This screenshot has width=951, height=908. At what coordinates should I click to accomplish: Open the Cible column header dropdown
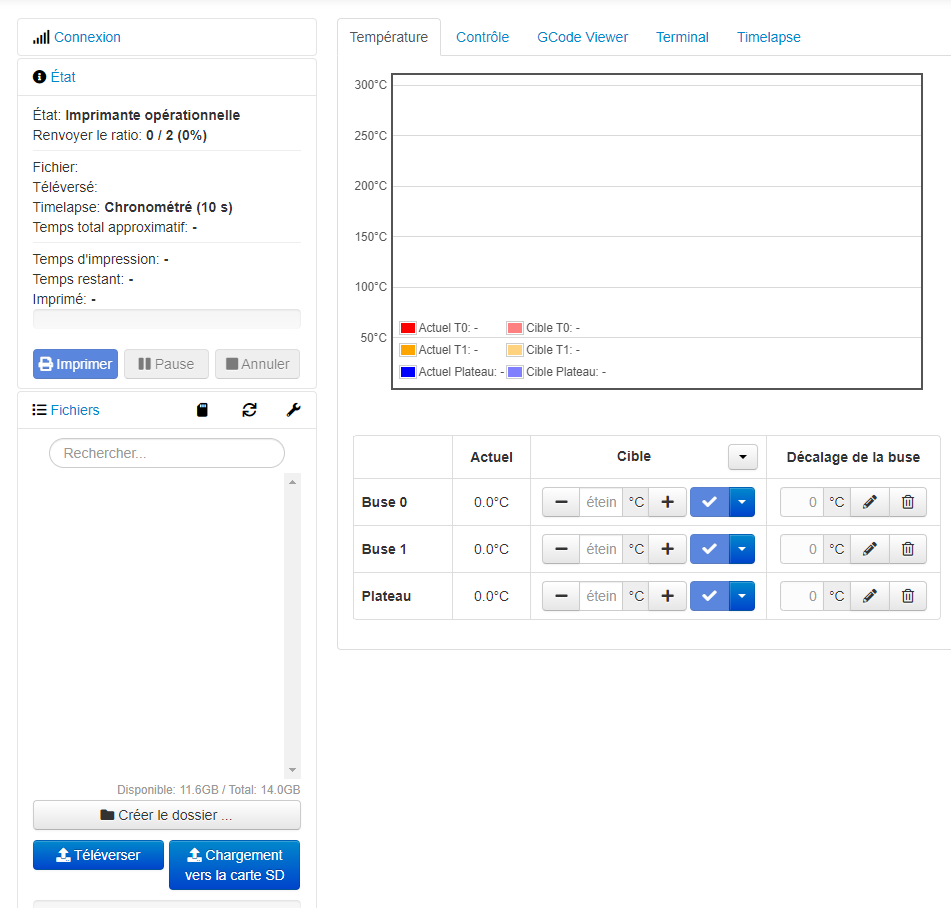743,457
